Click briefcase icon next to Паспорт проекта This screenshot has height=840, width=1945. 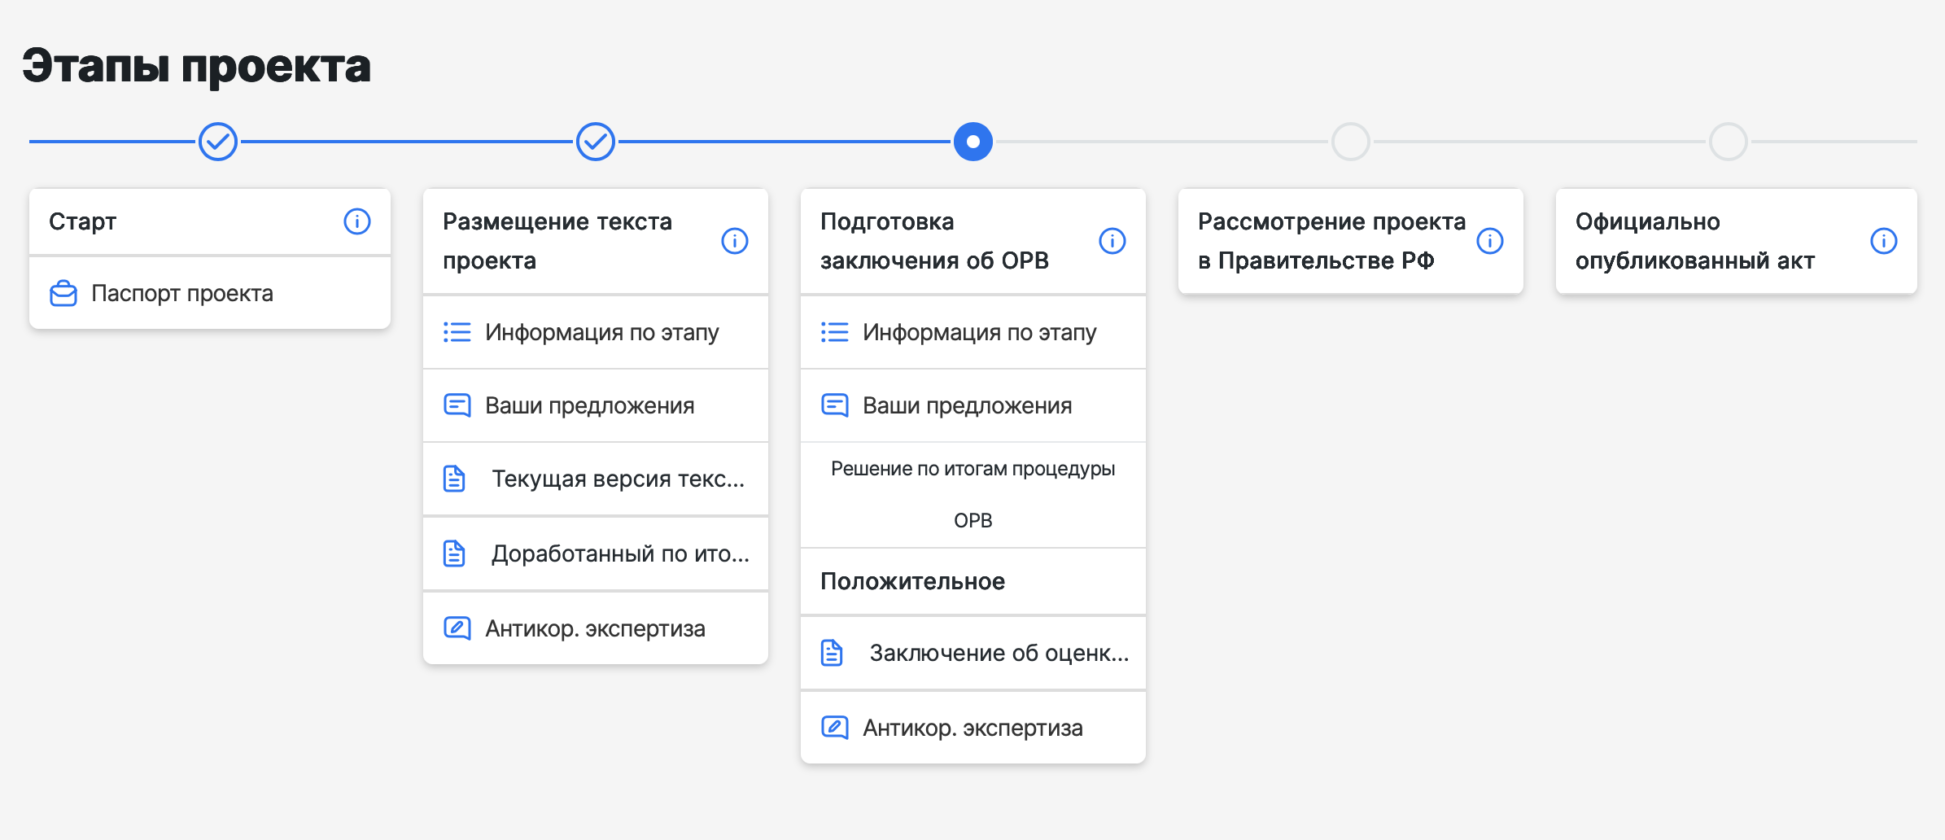(63, 293)
